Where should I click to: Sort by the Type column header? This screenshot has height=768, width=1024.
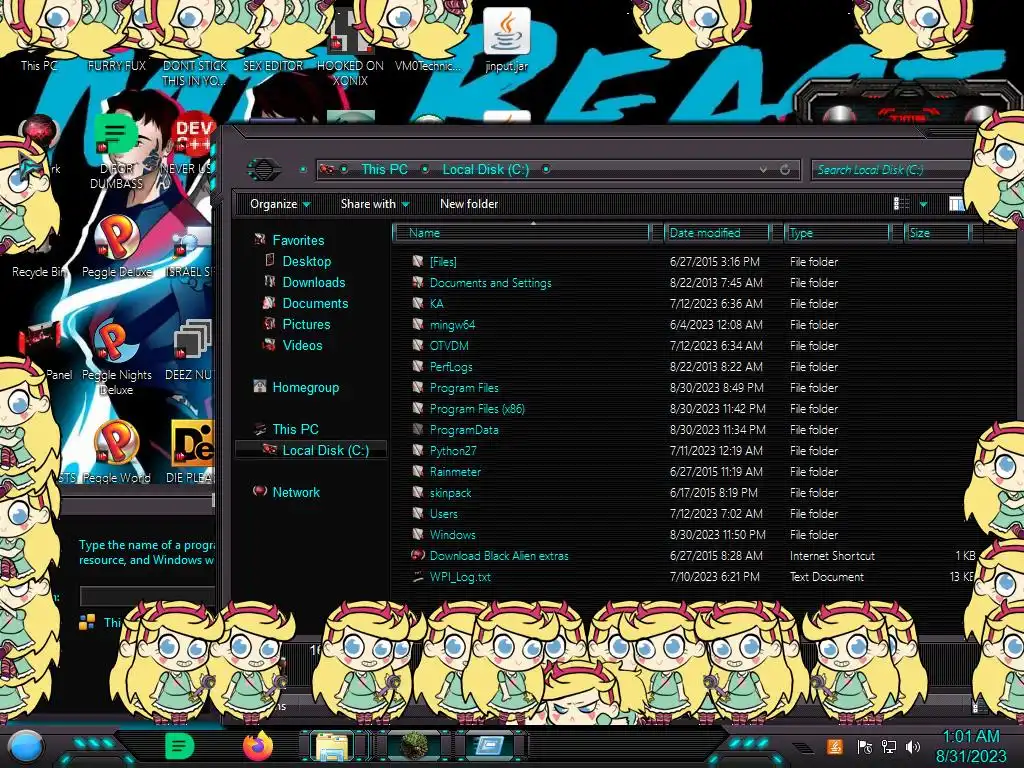click(x=838, y=232)
